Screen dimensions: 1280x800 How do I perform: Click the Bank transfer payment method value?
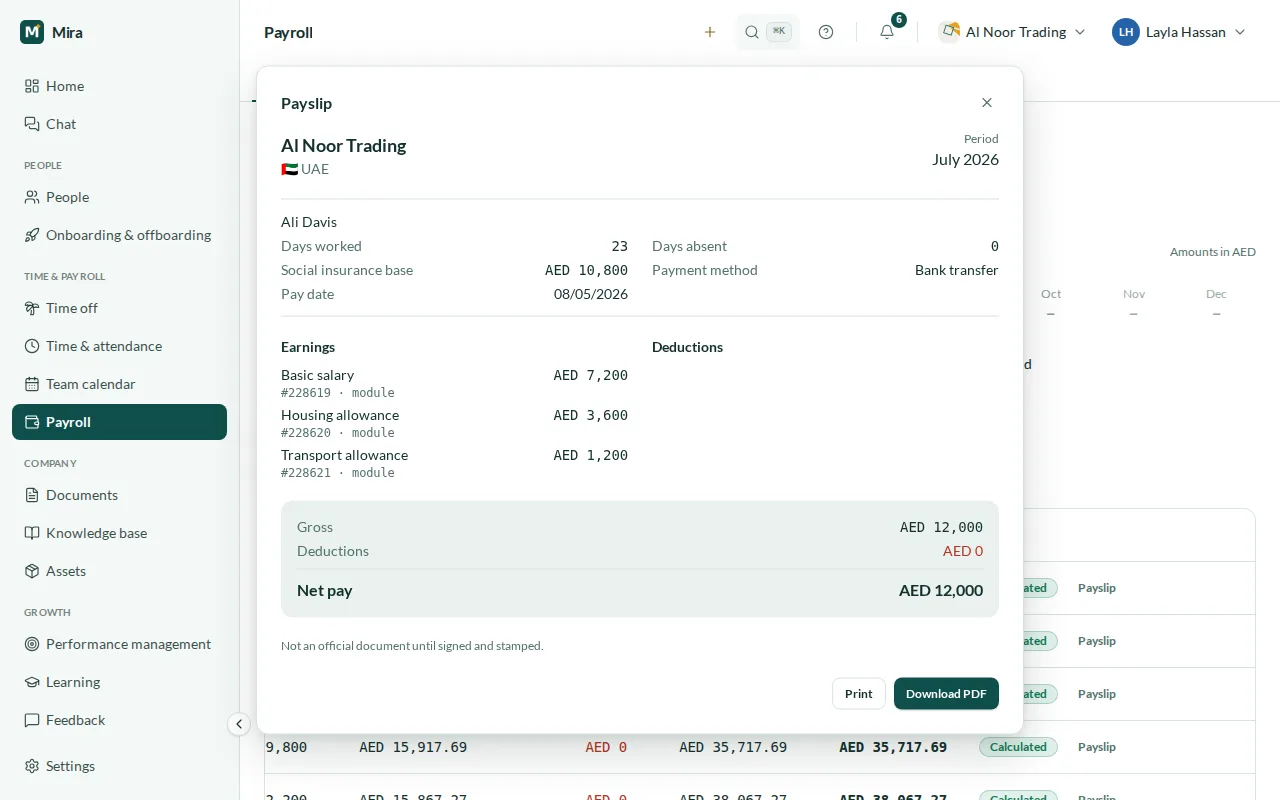pyautogui.click(x=957, y=270)
